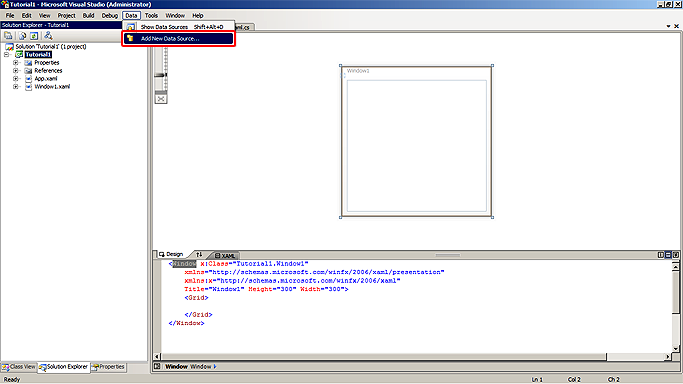Expand the Window1.xaml node

pyautogui.click(x=16, y=87)
